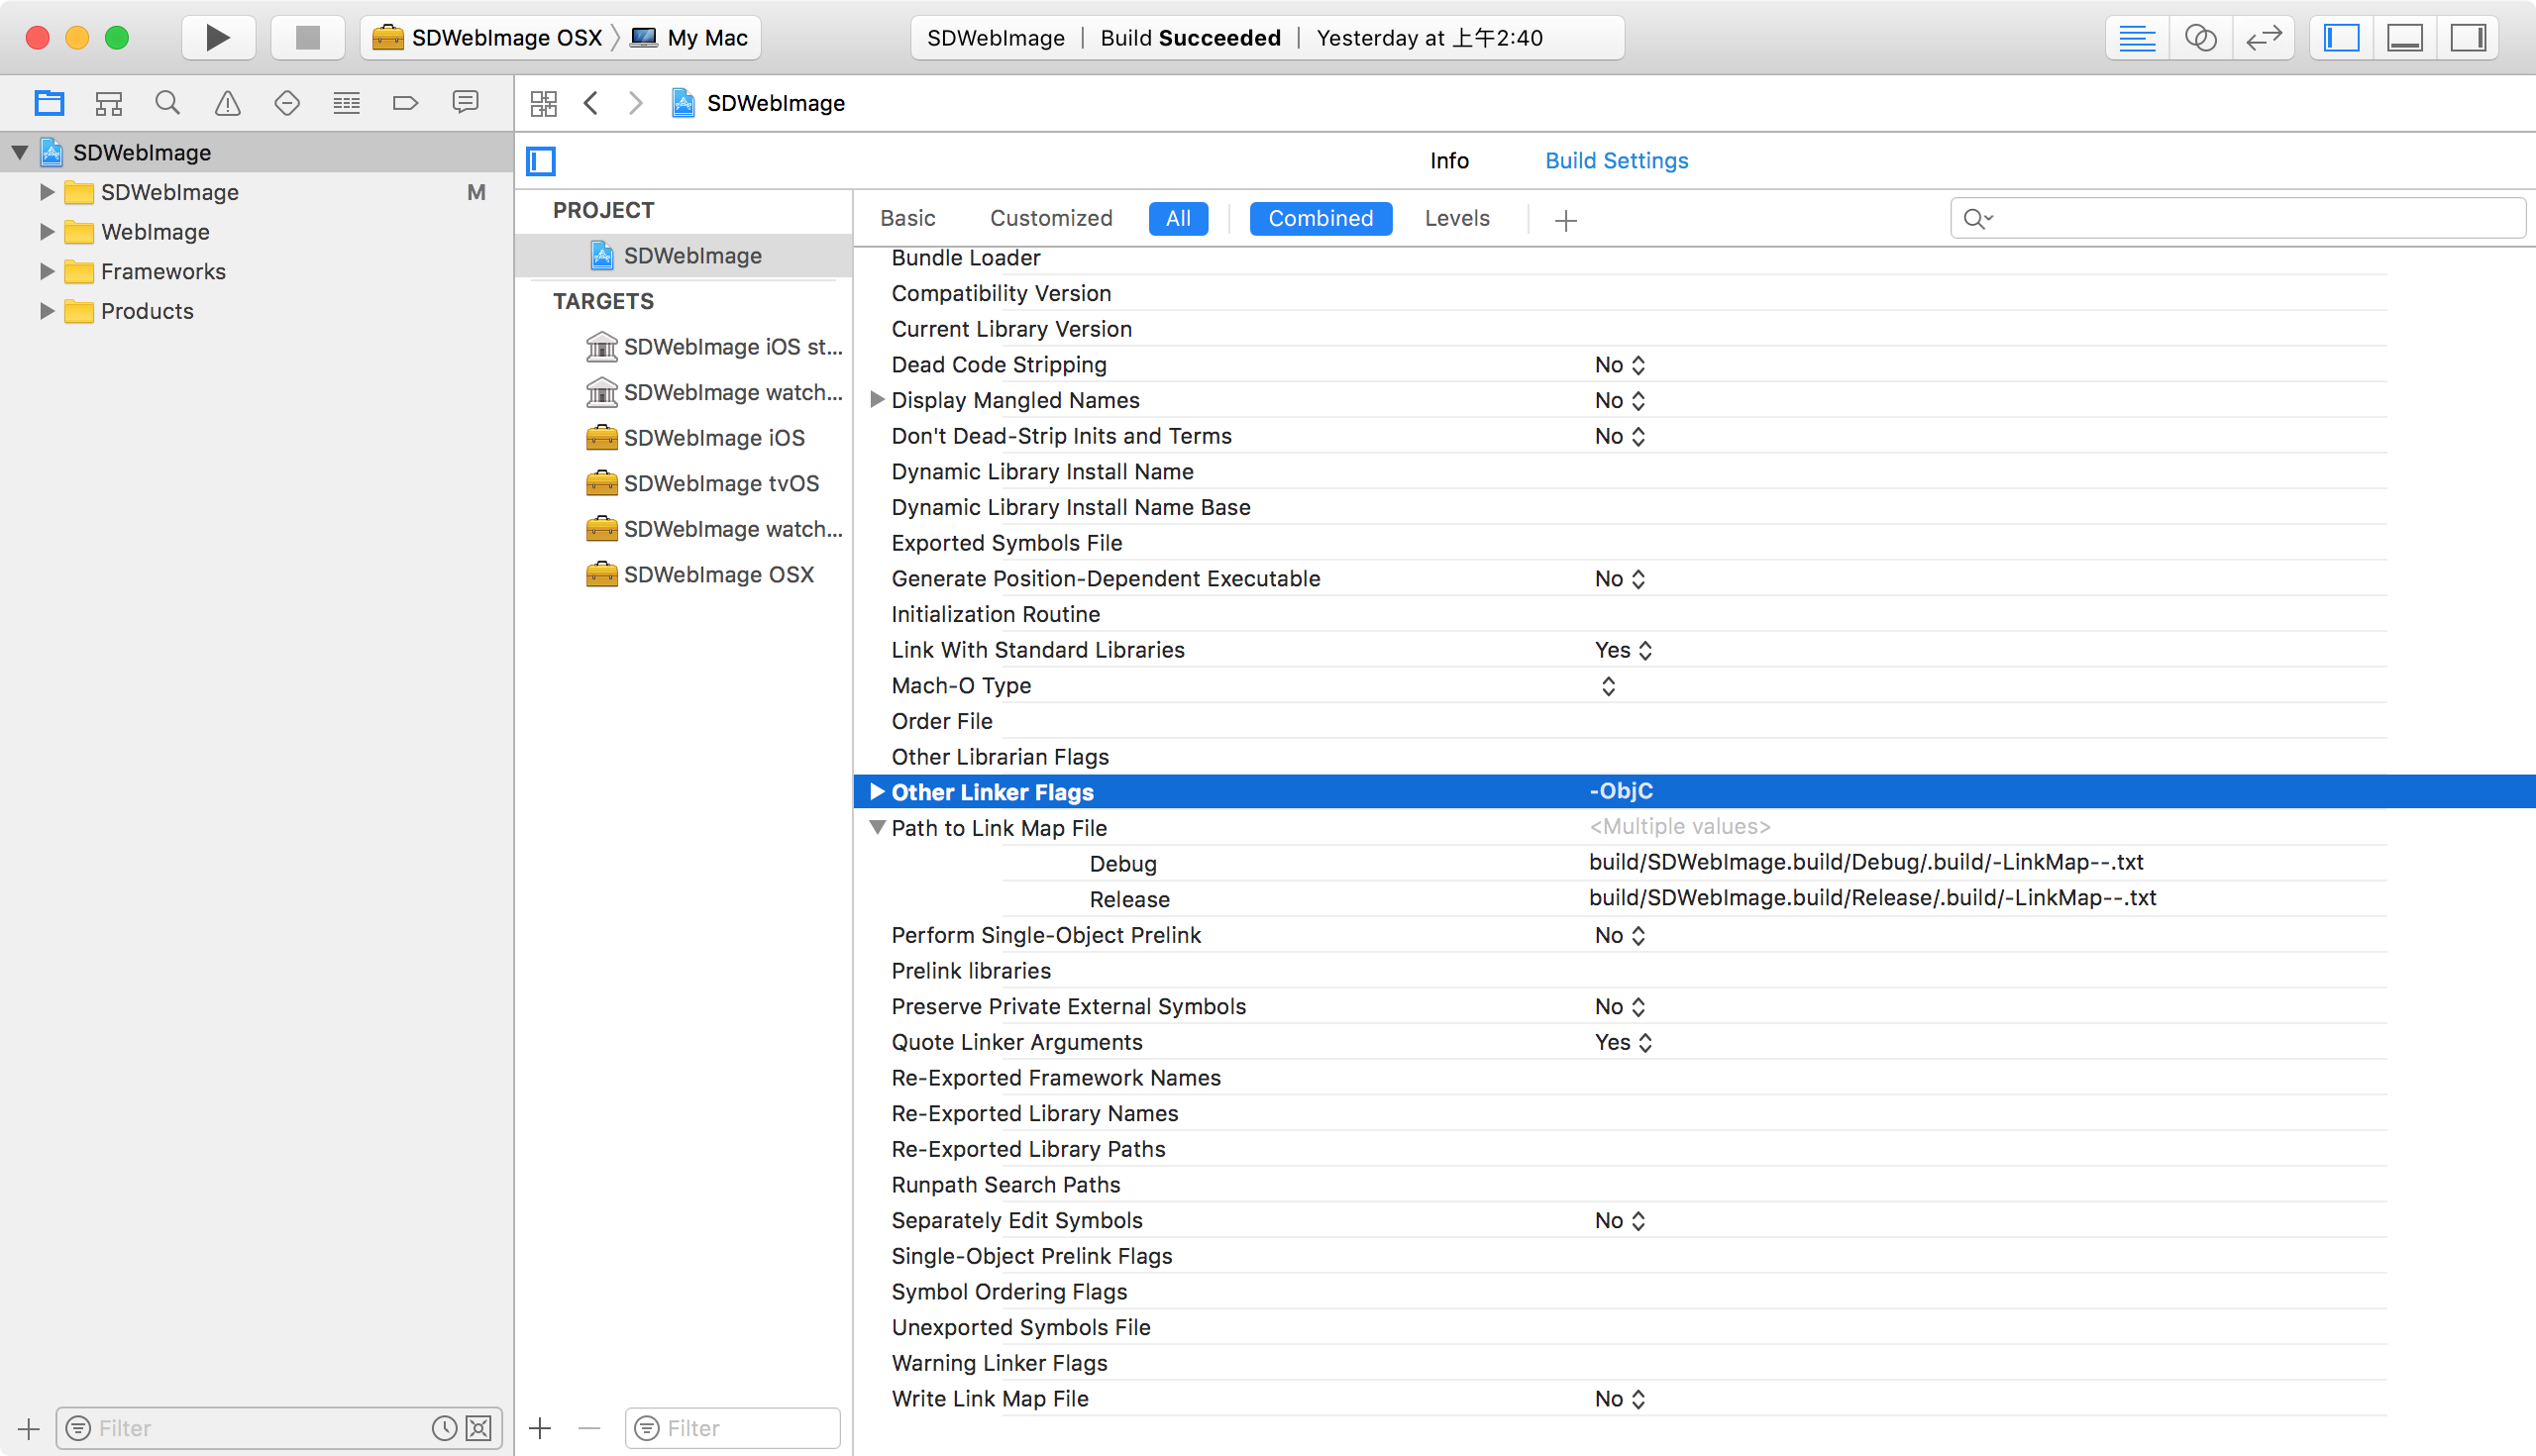Select the SDWebImage OSX target
Viewport: 2536px width, 1456px height.
pyautogui.click(x=700, y=575)
